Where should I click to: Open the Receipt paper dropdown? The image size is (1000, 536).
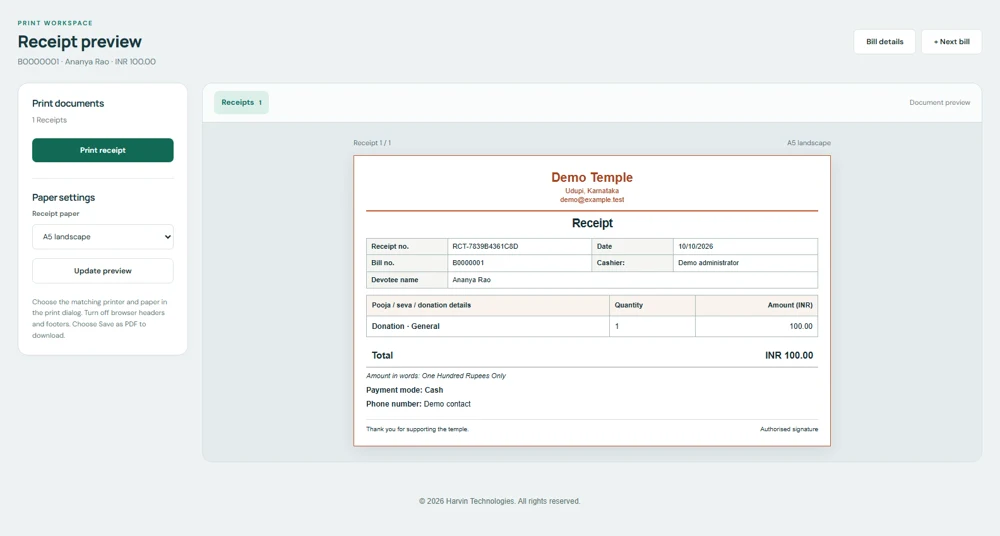tap(103, 237)
